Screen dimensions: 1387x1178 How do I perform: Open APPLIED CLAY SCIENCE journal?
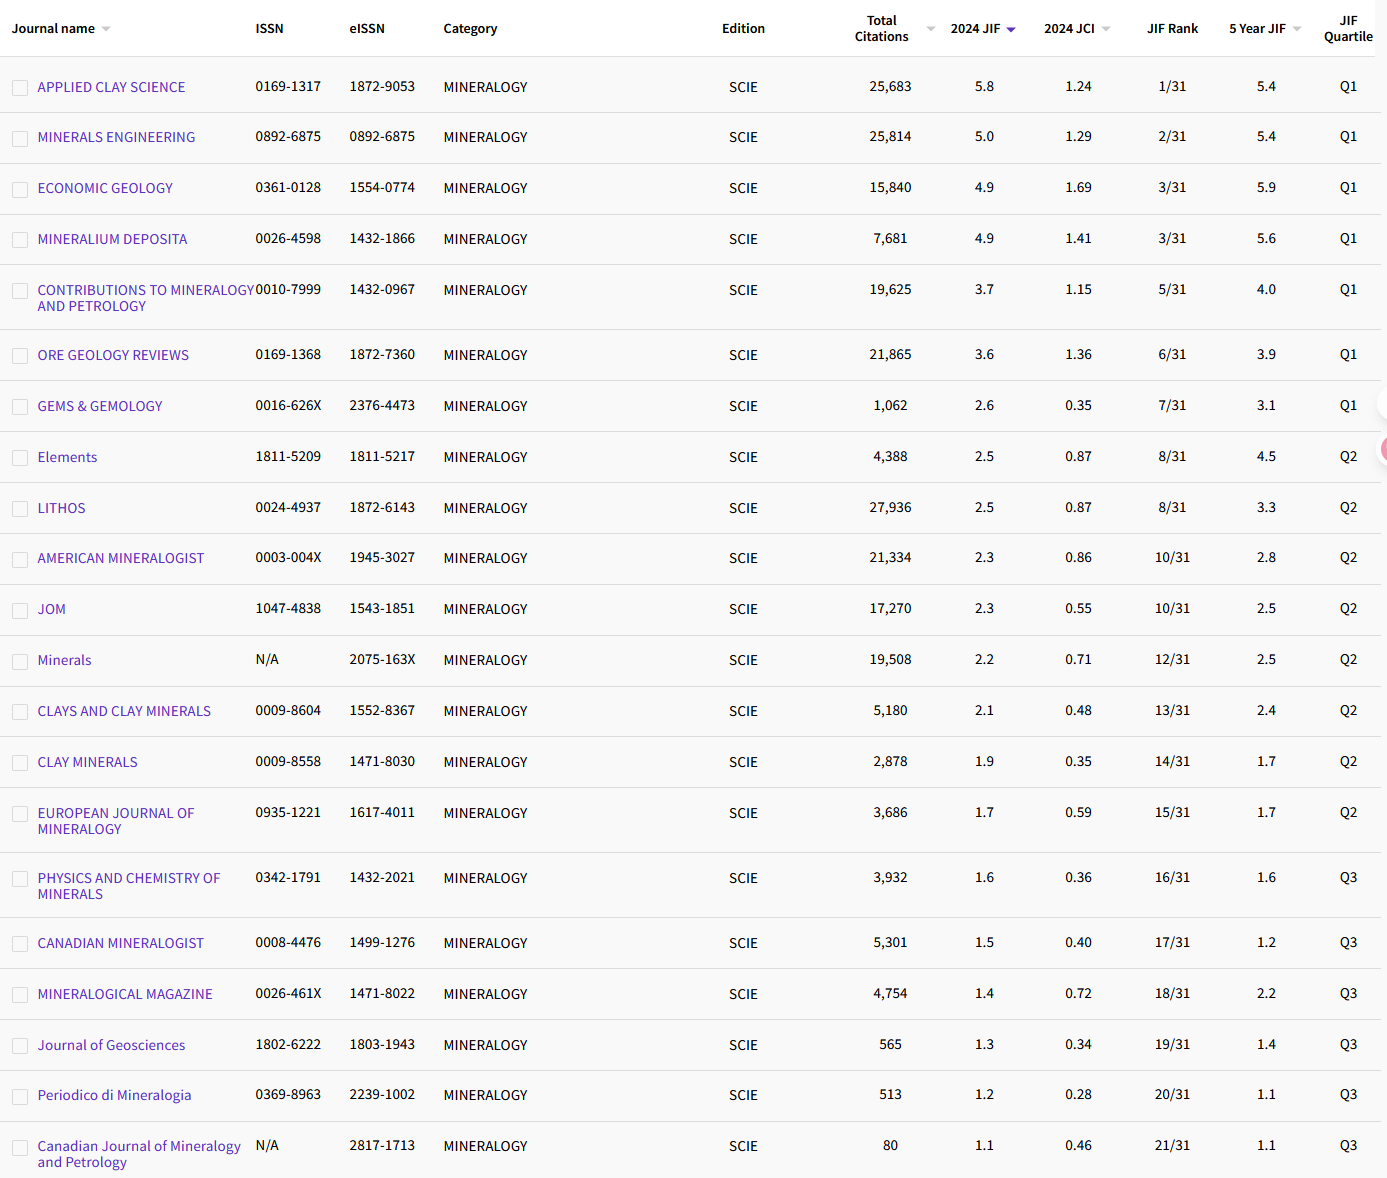point(111,87)
